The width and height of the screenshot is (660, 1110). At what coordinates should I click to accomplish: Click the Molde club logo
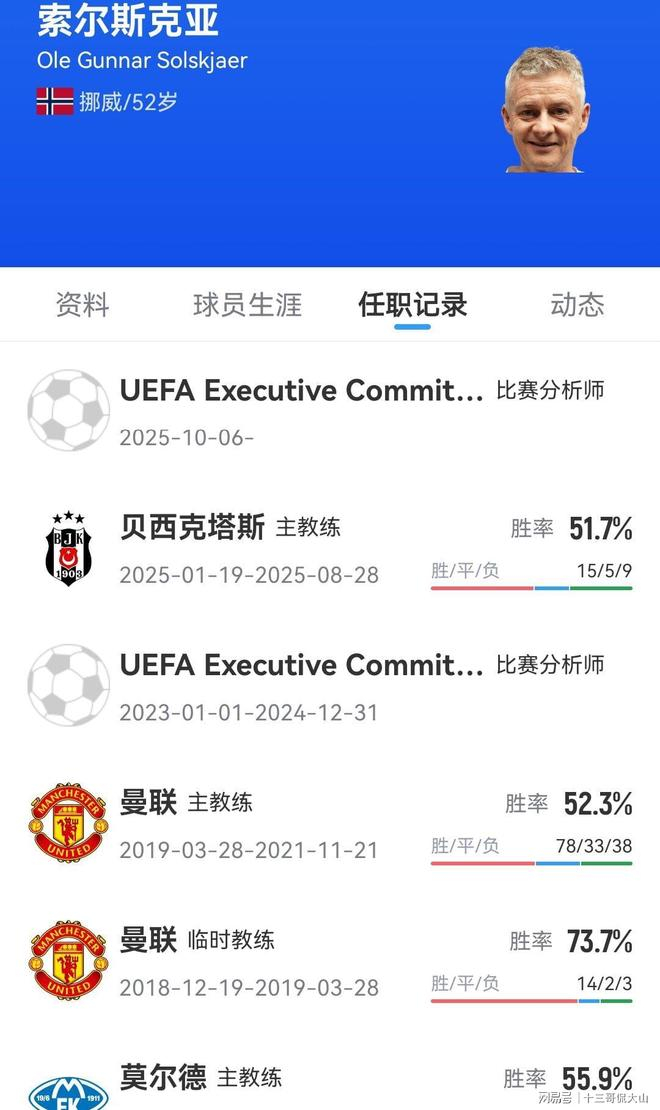coord(68,1090)
